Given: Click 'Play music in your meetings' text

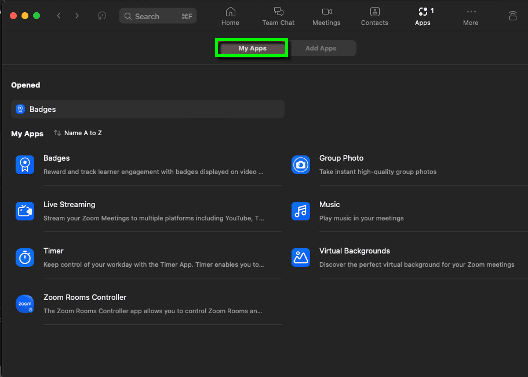Looking at the screenshot, I should coord(361,218).
